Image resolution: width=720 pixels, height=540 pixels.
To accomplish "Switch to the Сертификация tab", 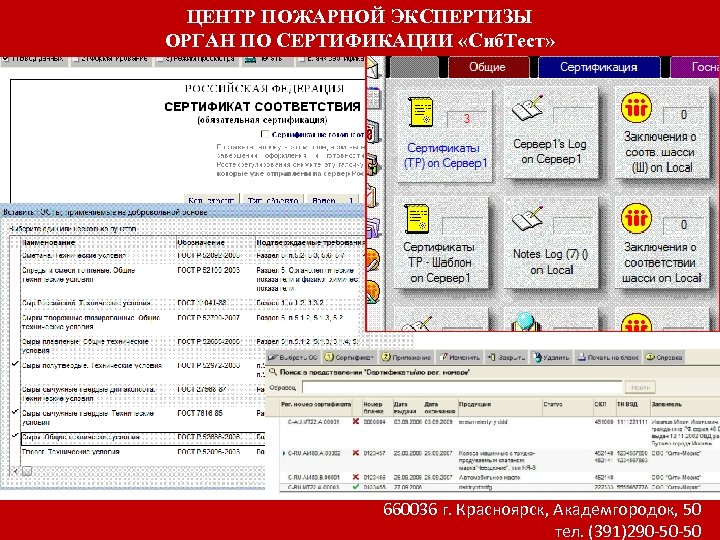I will [598, 67].
